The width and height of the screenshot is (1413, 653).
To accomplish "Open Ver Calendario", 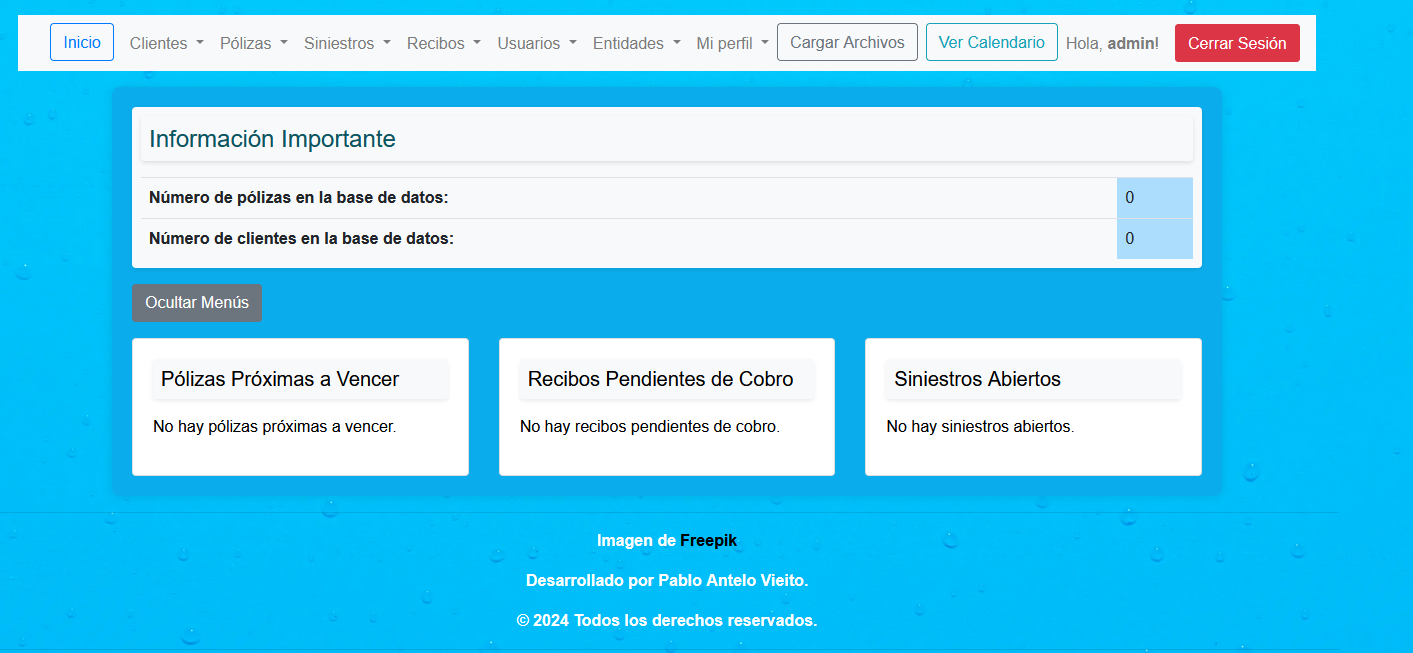I will pyautogui.click(x=991, y=43).
